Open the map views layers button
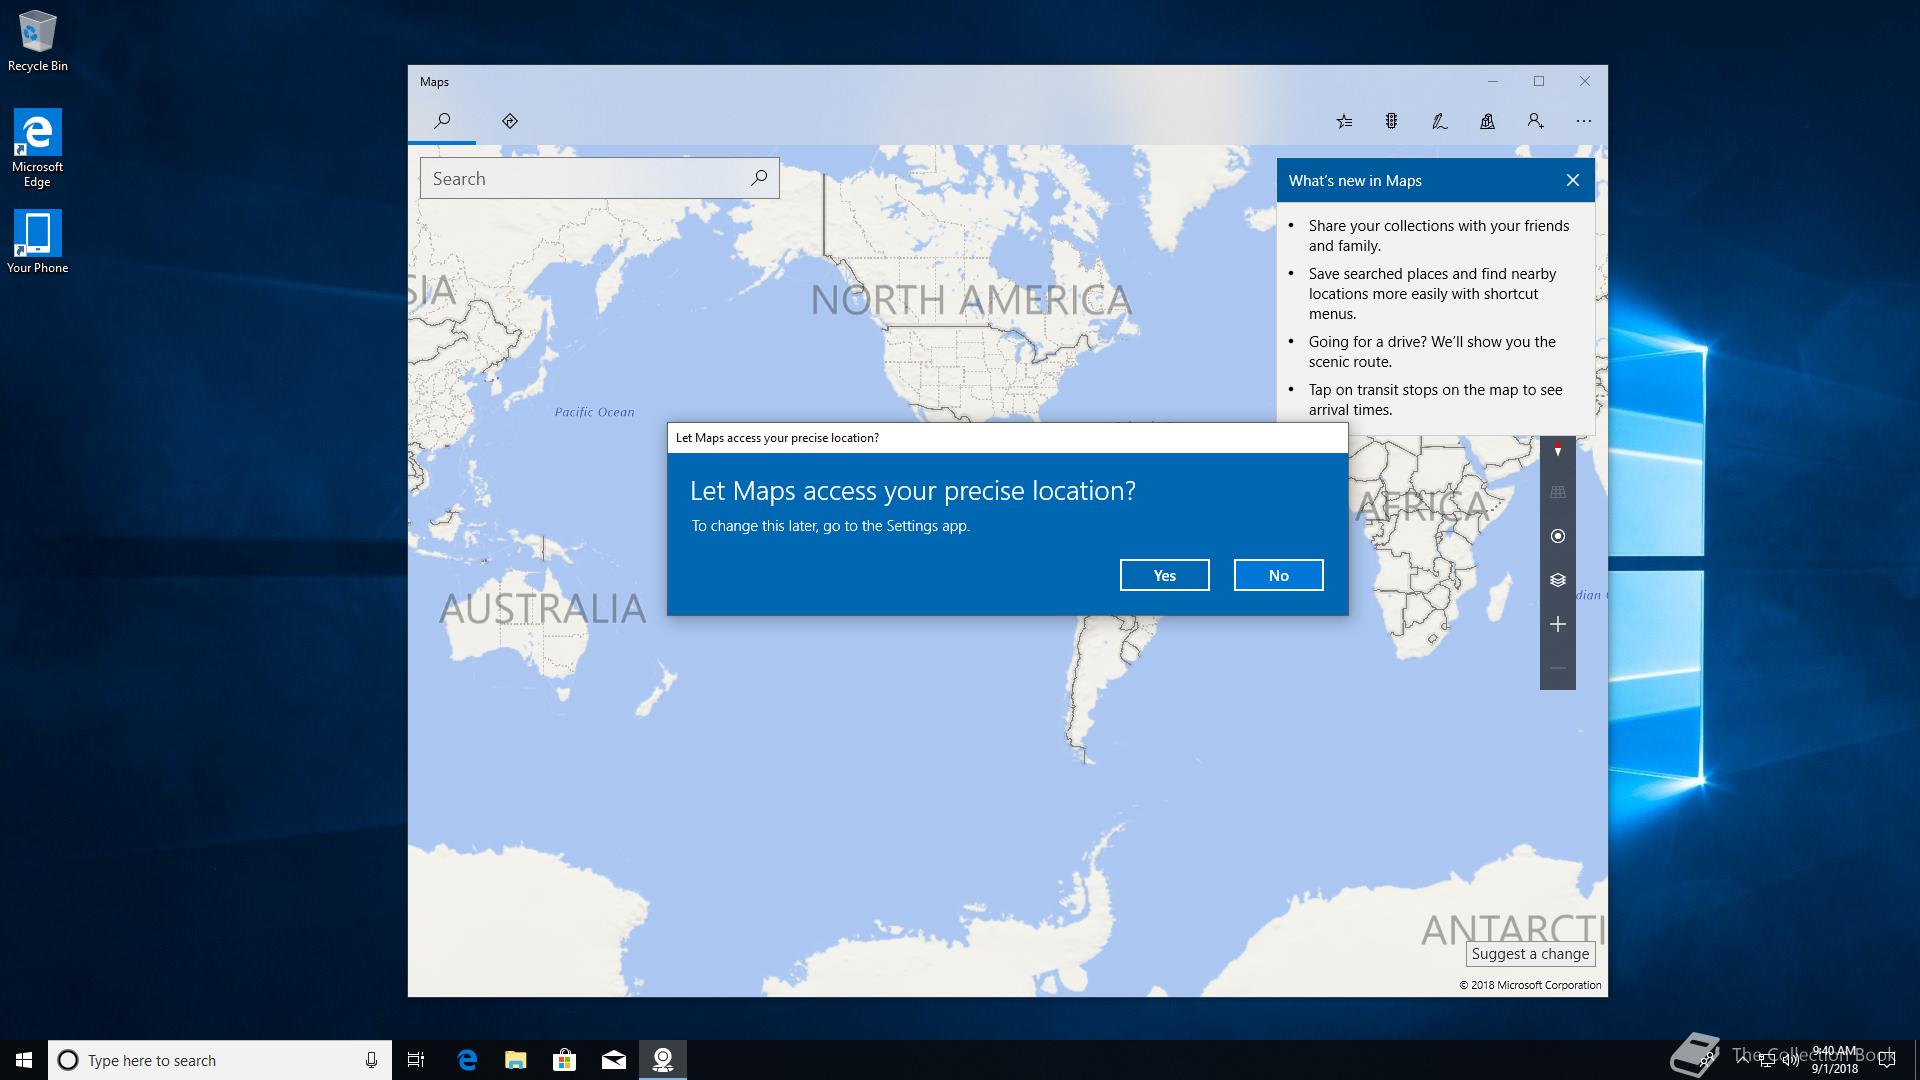The width and height of the screenshot is (1920, 1080). 1557,580
